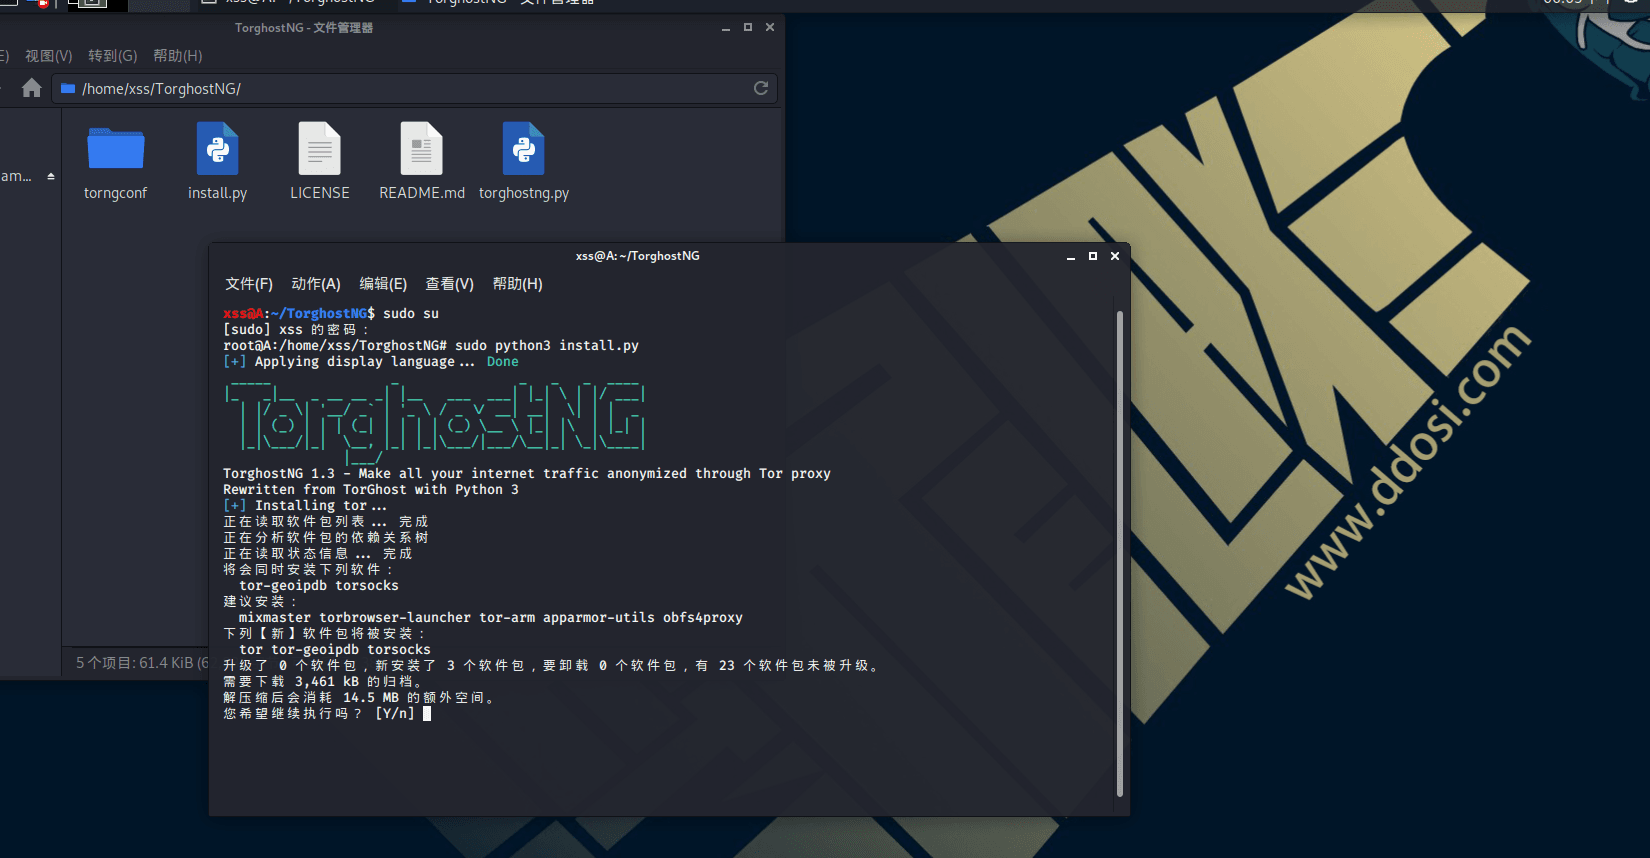Screen dimensions: 1650x858
Task: Open terminal 查看(V) menu
Action: click(x=450, y=284)
